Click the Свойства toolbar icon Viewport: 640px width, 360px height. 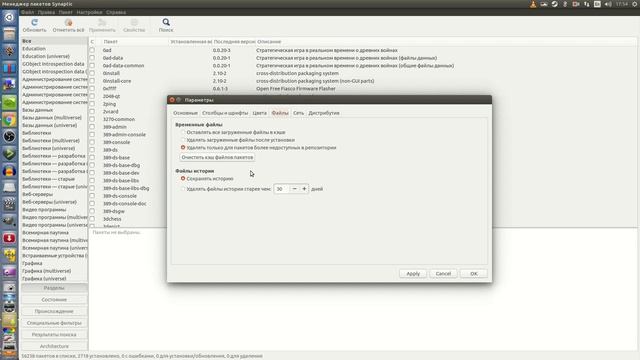click(x=134, y=22)
